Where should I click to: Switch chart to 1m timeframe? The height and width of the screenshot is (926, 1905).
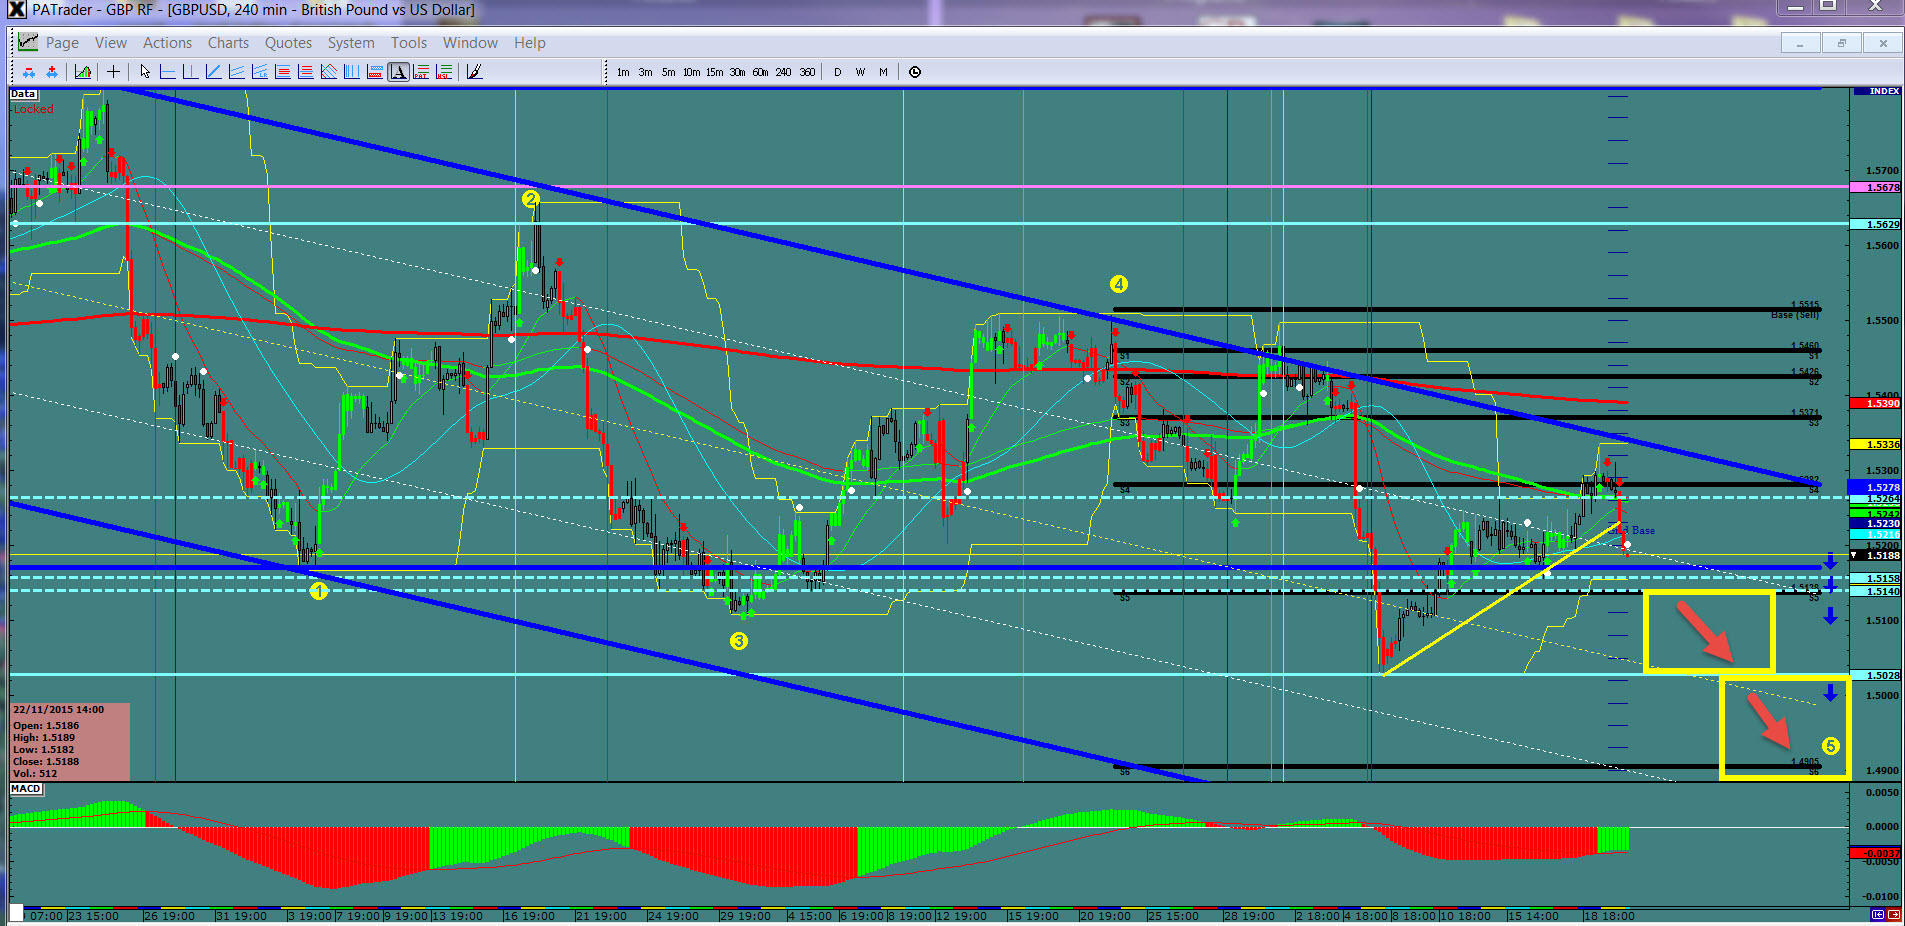tap(623, 72)
